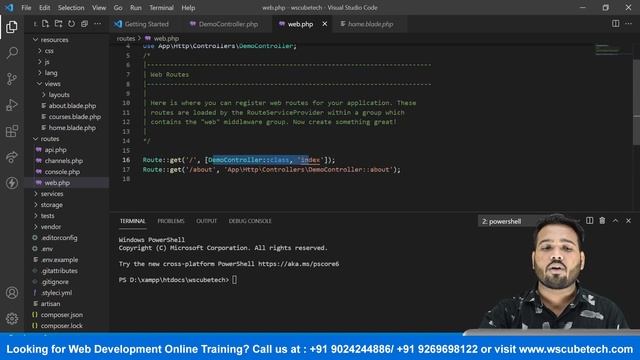Open the Terminal menu
The width and height of the screenshot is (640, 360).
tap(161, 8)
